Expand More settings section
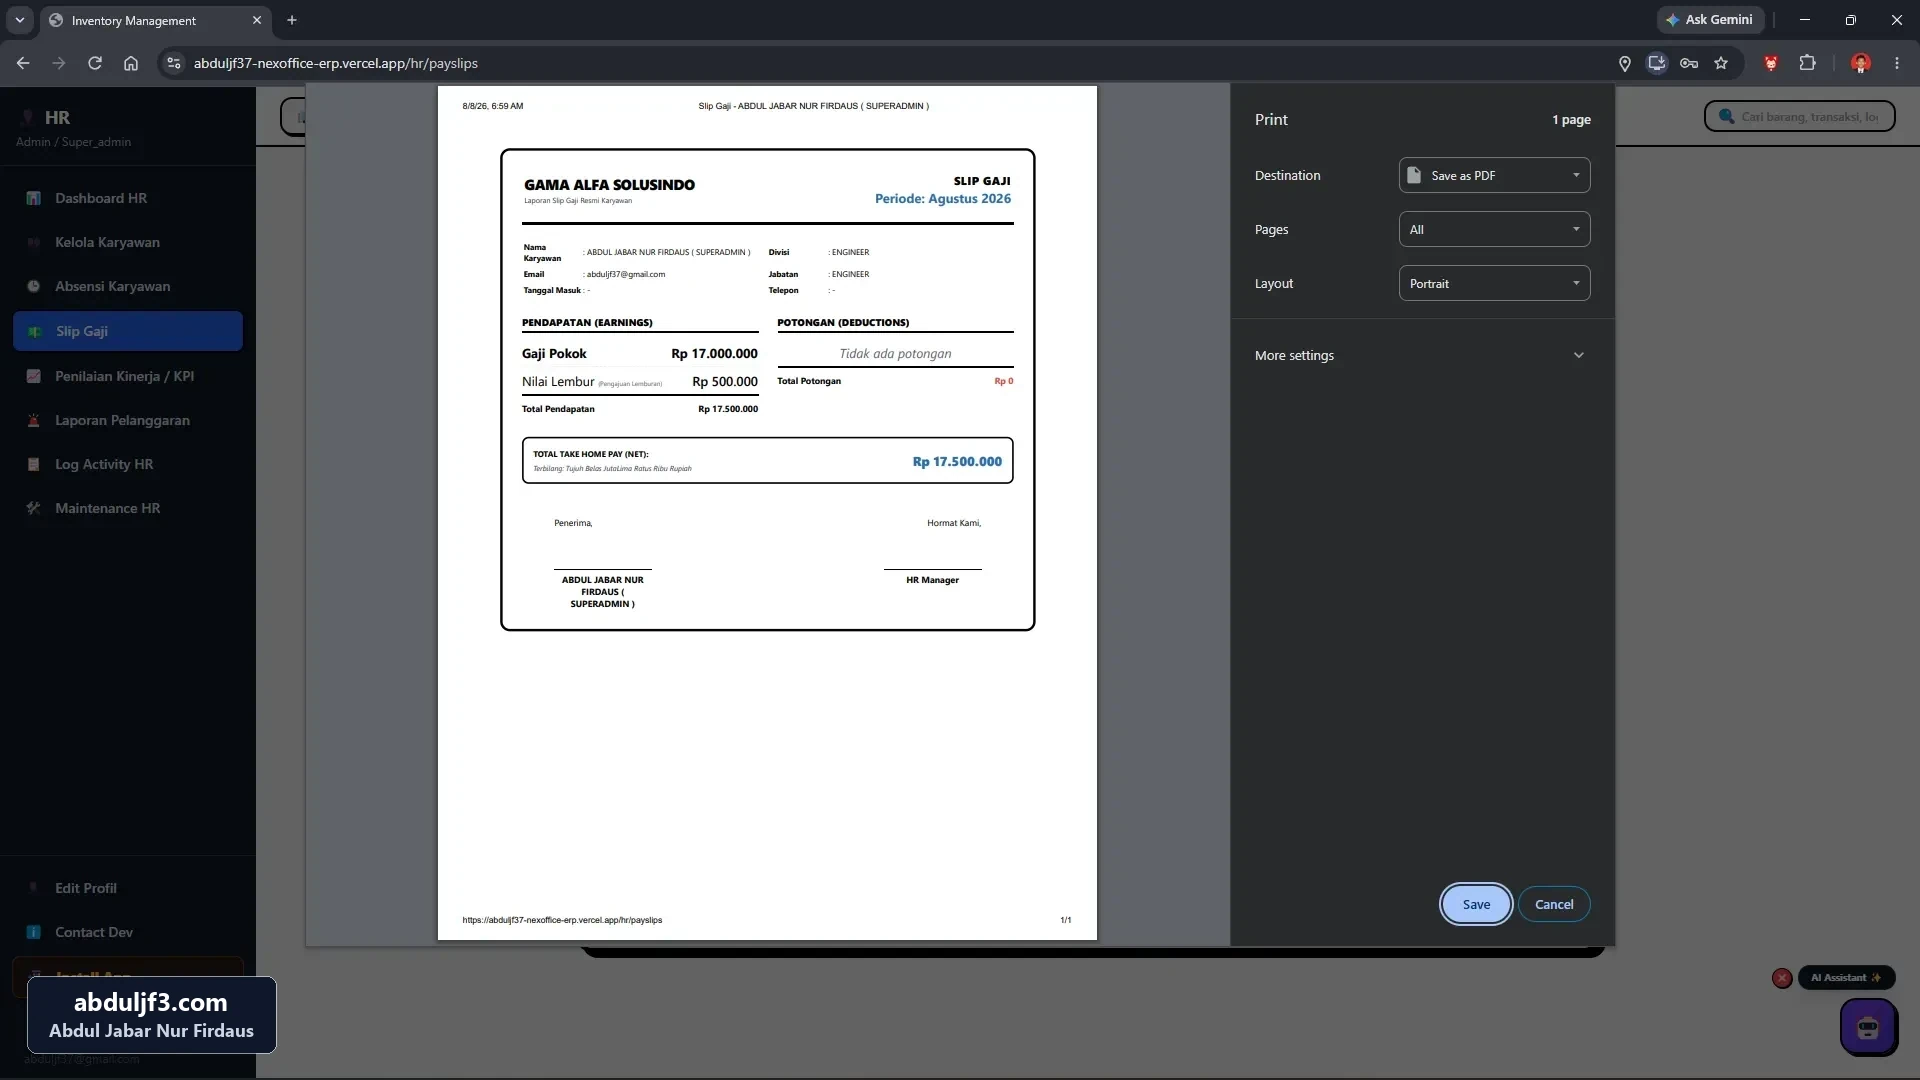The width and height of the screenshot is (1920, 1080). pos(1421,355)
